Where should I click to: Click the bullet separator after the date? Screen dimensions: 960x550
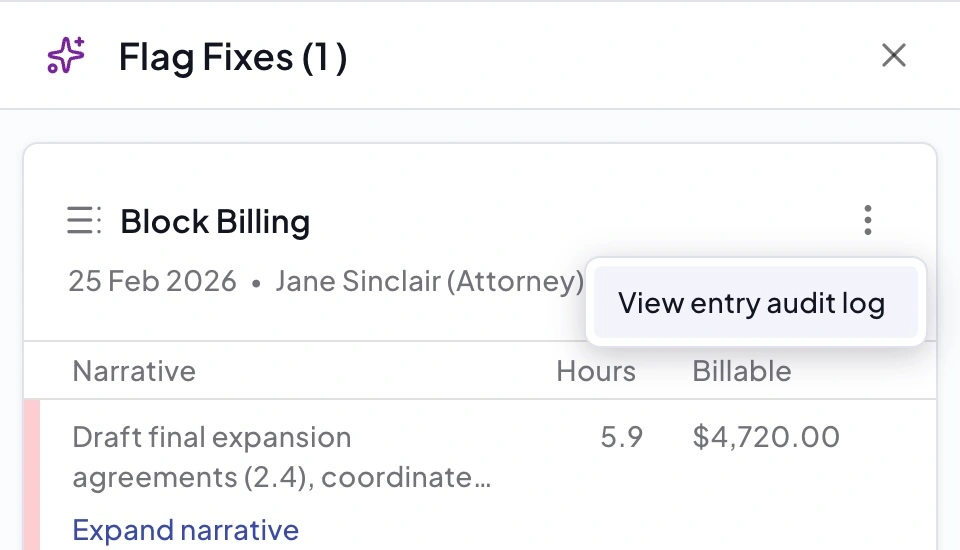coord(256,283)
